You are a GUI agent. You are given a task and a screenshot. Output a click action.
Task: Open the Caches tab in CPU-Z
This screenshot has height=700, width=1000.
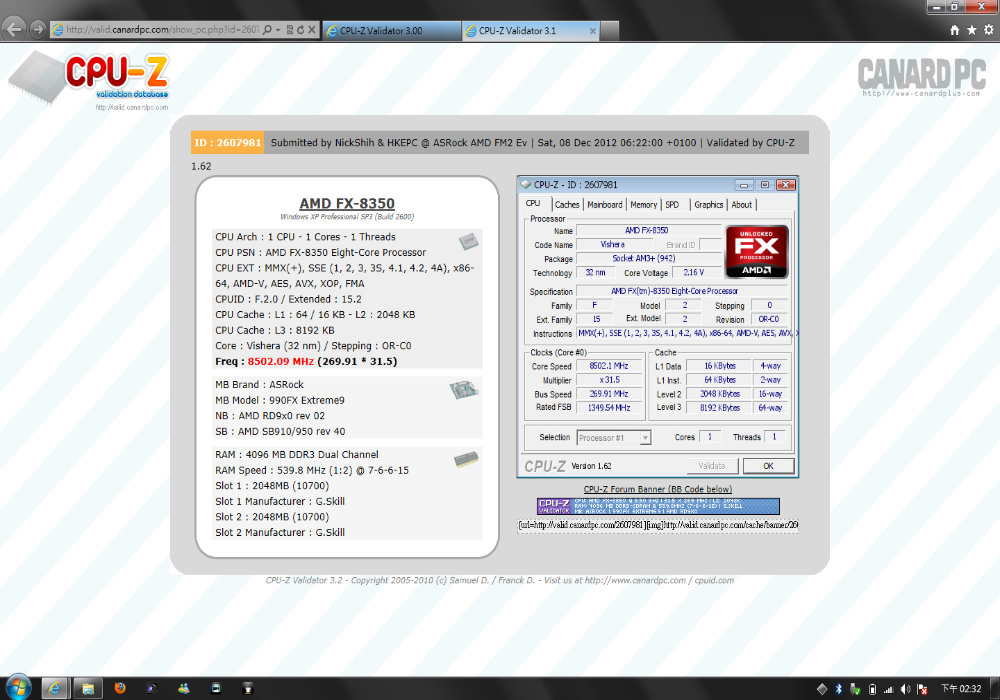566,205
